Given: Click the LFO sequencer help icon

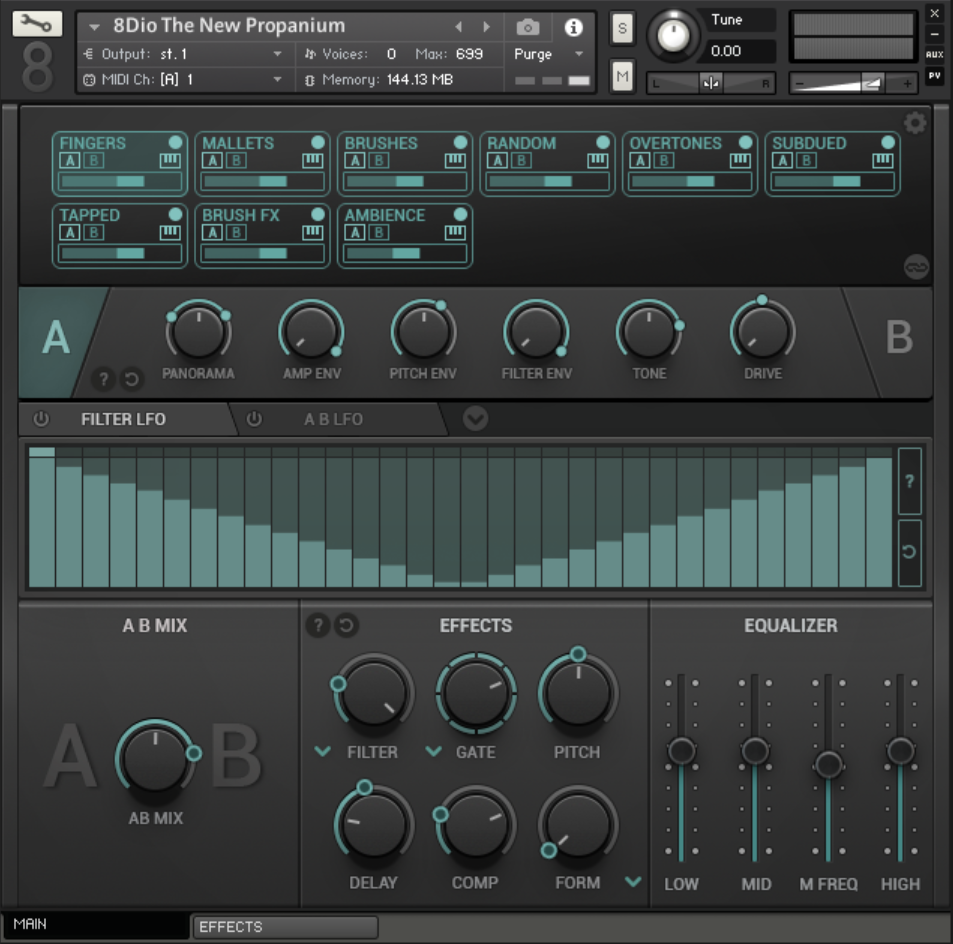Looking at the screenshot, I should point(909,481).
